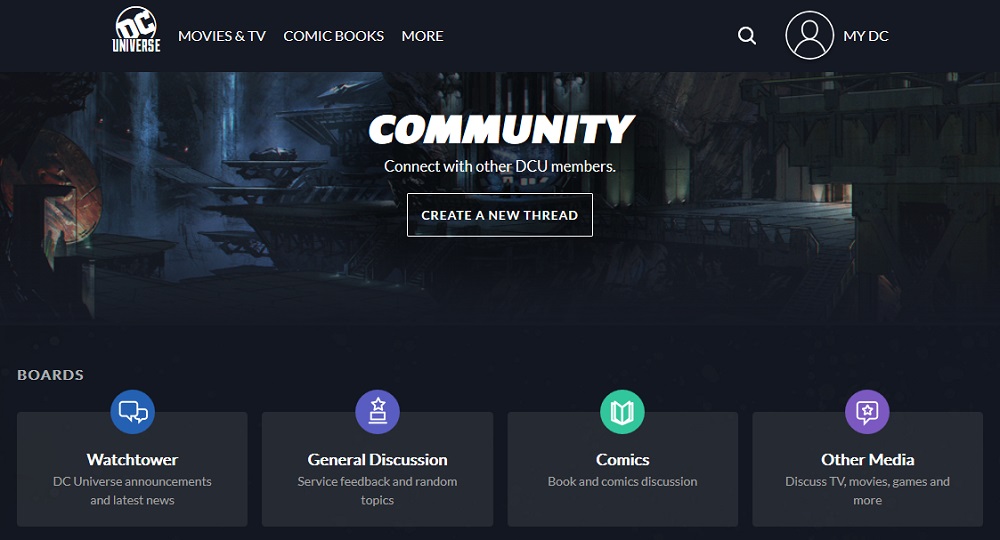Viewport: 1000px width, 540px height.
Task: Click Create a New Thread button
Action: [x=500, y=215]
